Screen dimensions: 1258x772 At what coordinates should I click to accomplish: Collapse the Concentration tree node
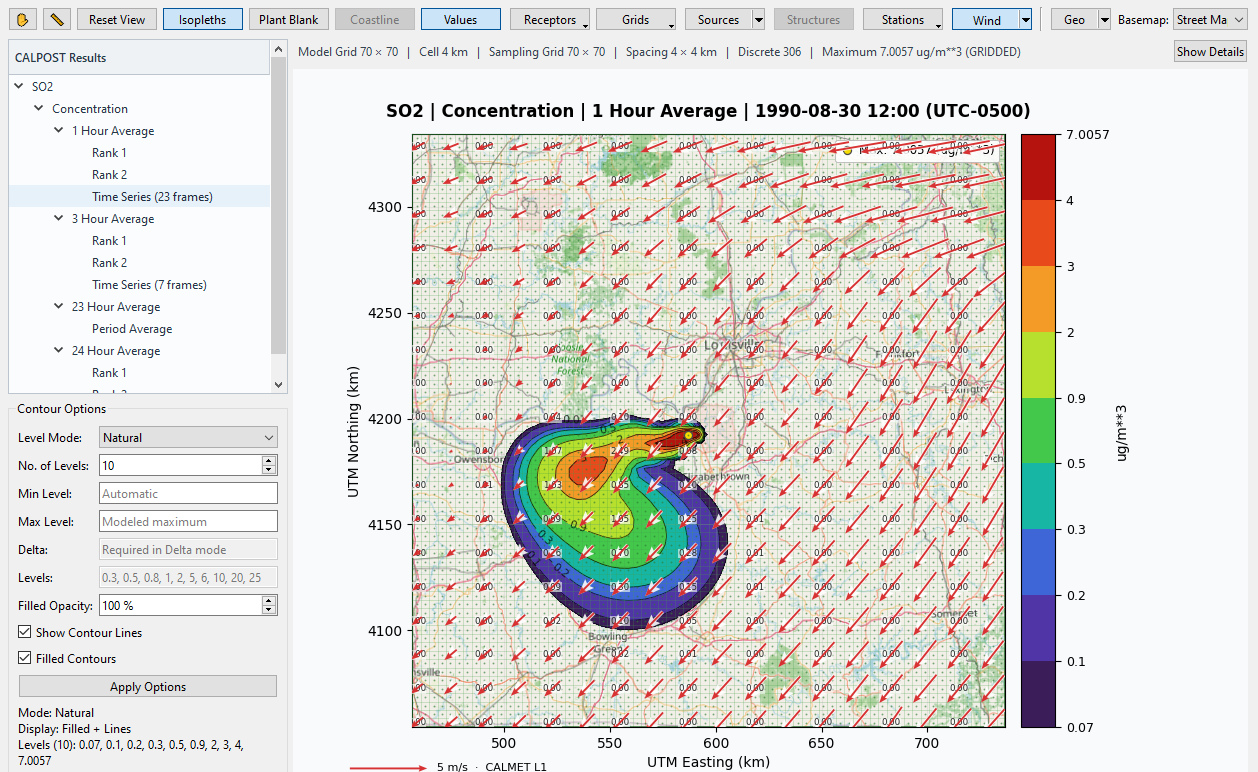coord(39,109)
